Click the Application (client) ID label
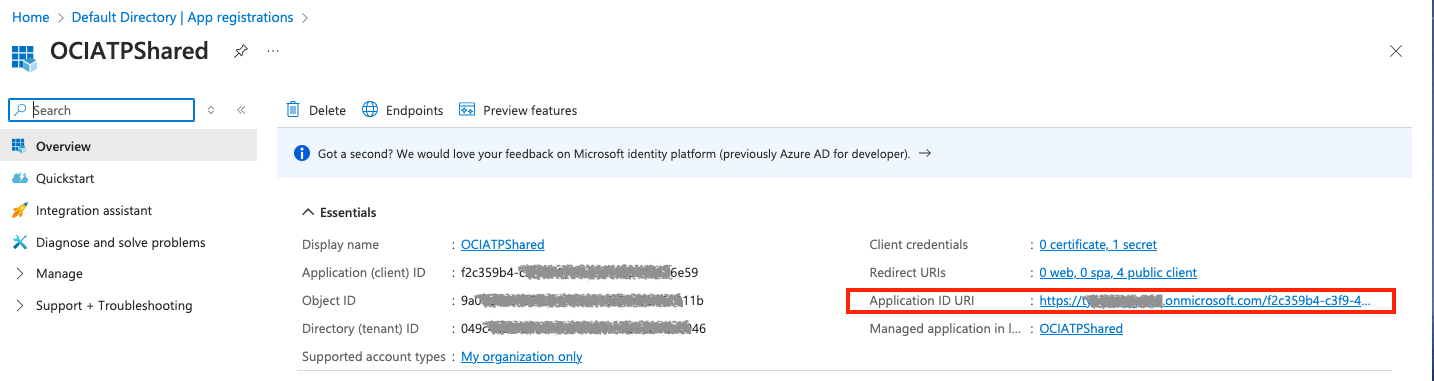The image size is (1434, 381). tap(364, 273)
